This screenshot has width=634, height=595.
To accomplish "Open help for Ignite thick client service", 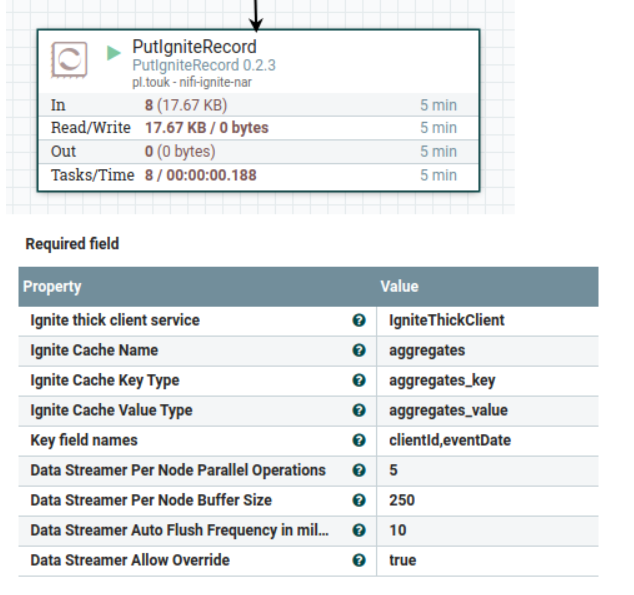I will click(x=359, y=320).
